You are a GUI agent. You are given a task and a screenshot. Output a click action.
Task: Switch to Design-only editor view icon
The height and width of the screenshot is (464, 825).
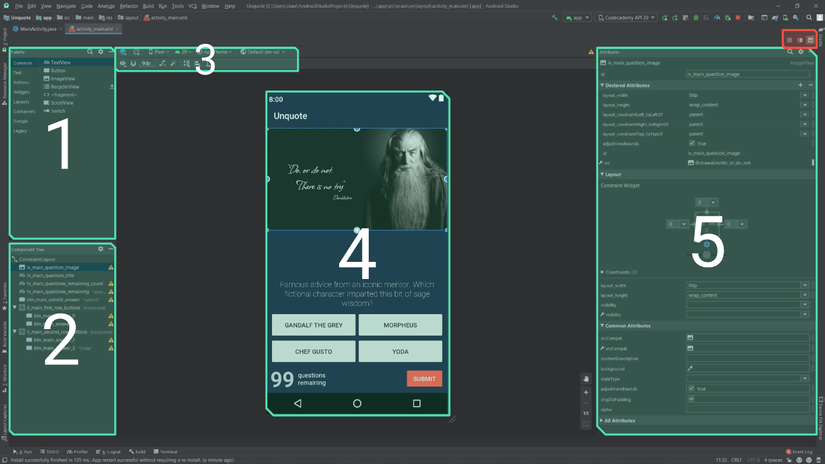810,40
